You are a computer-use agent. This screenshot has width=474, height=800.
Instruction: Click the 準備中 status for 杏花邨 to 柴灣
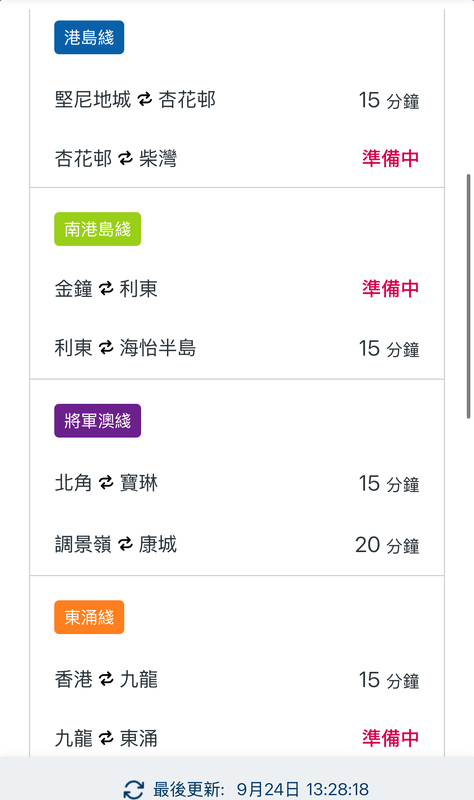pos(390,158)
